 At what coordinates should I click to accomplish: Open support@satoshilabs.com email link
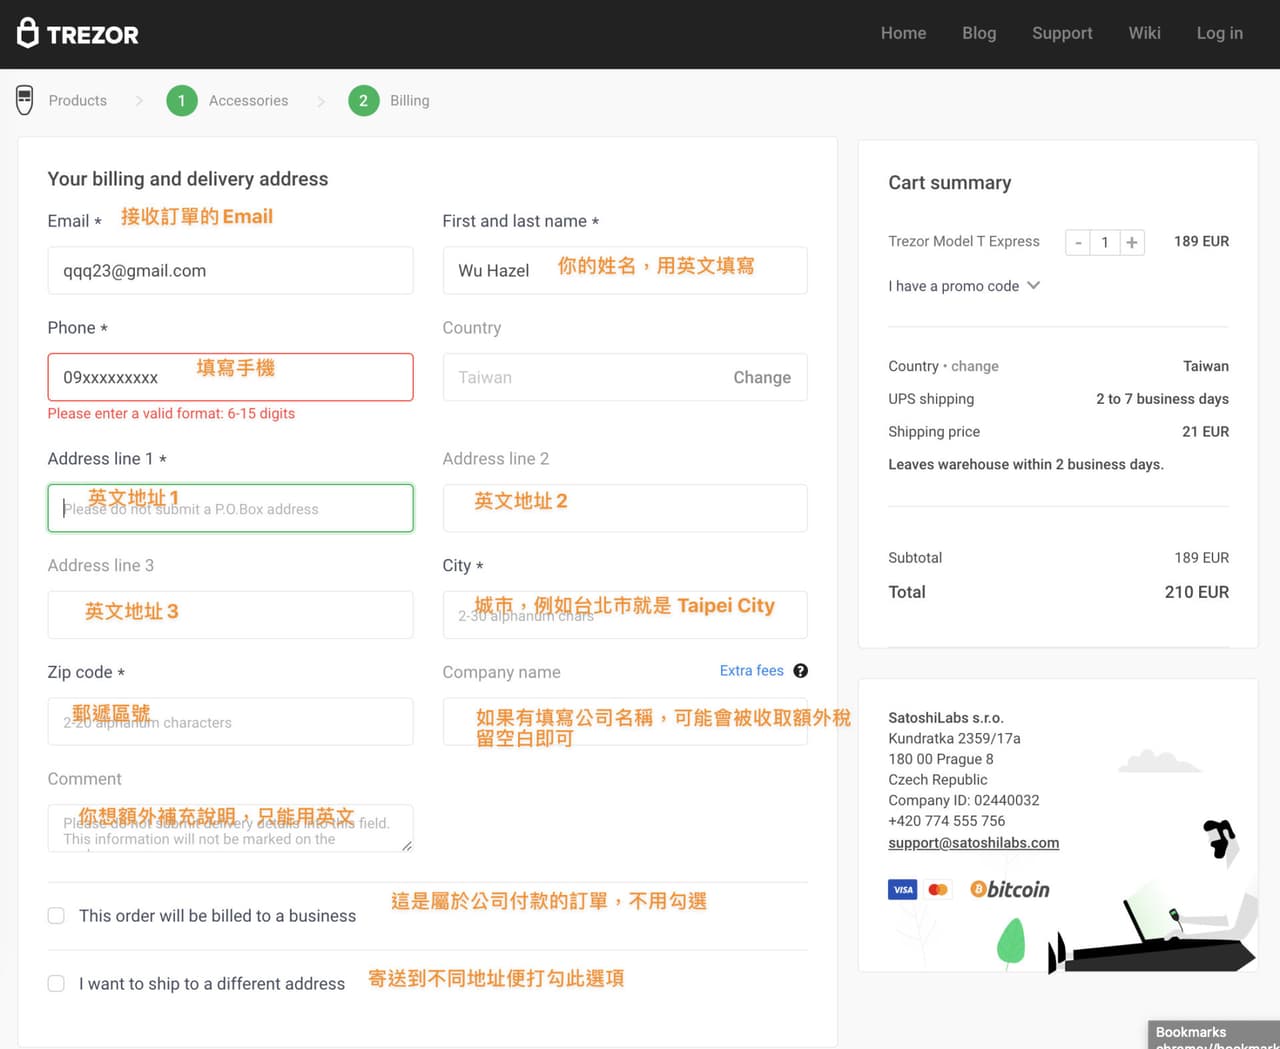pyautogui.click(x=974, y=843)
